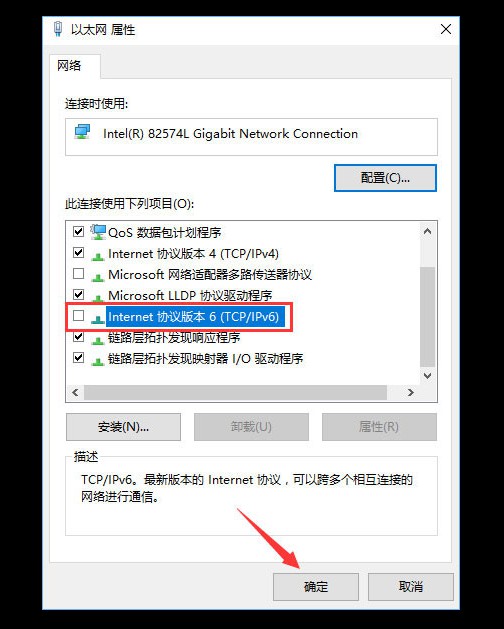Click the list's scroll down arrow

427,375
